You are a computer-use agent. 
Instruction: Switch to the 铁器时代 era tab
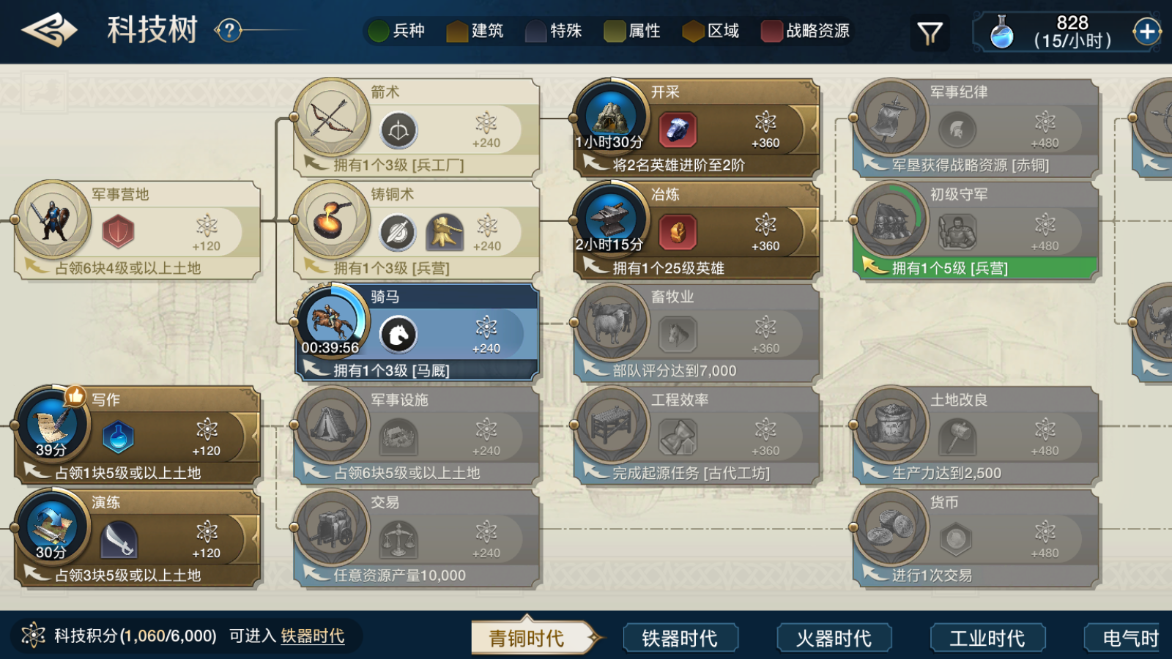pos(680,638)
